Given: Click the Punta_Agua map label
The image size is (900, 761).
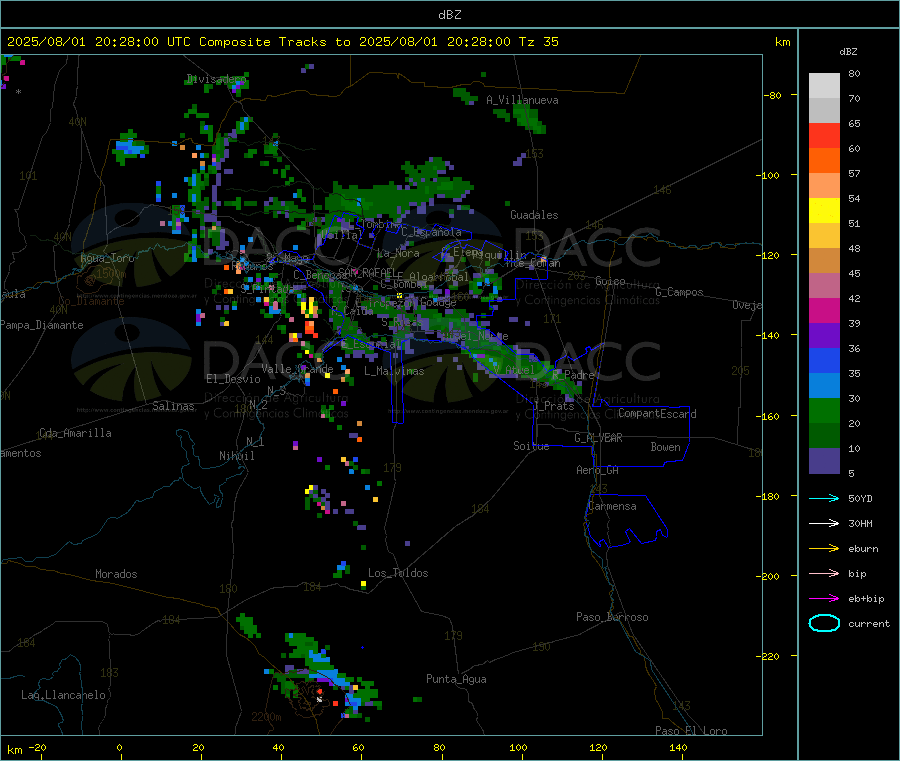Looking at the screenshot, I should 456,679.
